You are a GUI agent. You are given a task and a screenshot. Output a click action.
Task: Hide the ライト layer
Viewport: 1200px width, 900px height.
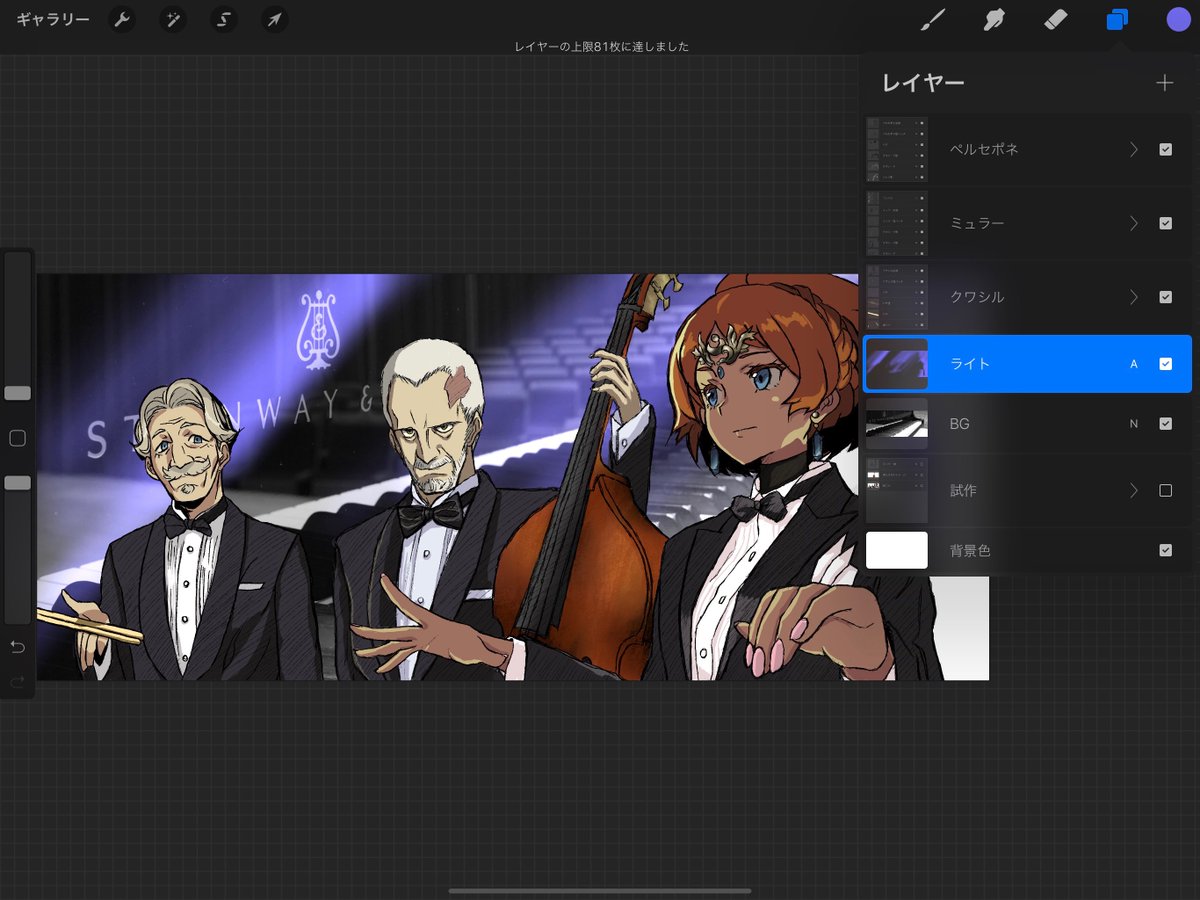[x=1165, y=364]
